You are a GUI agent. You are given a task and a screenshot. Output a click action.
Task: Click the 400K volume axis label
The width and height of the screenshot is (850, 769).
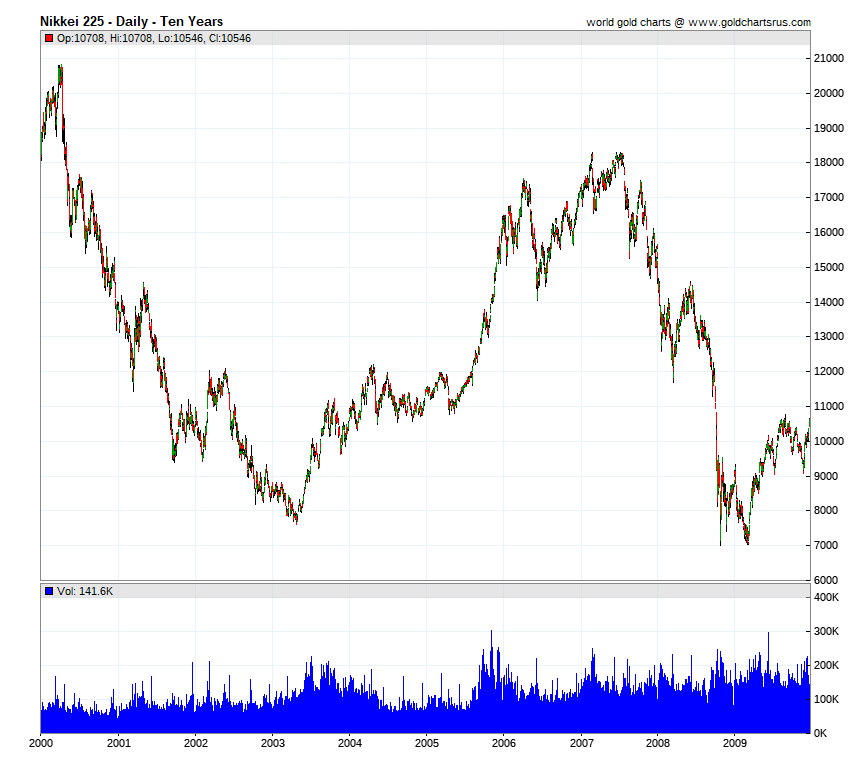(826, 597)
